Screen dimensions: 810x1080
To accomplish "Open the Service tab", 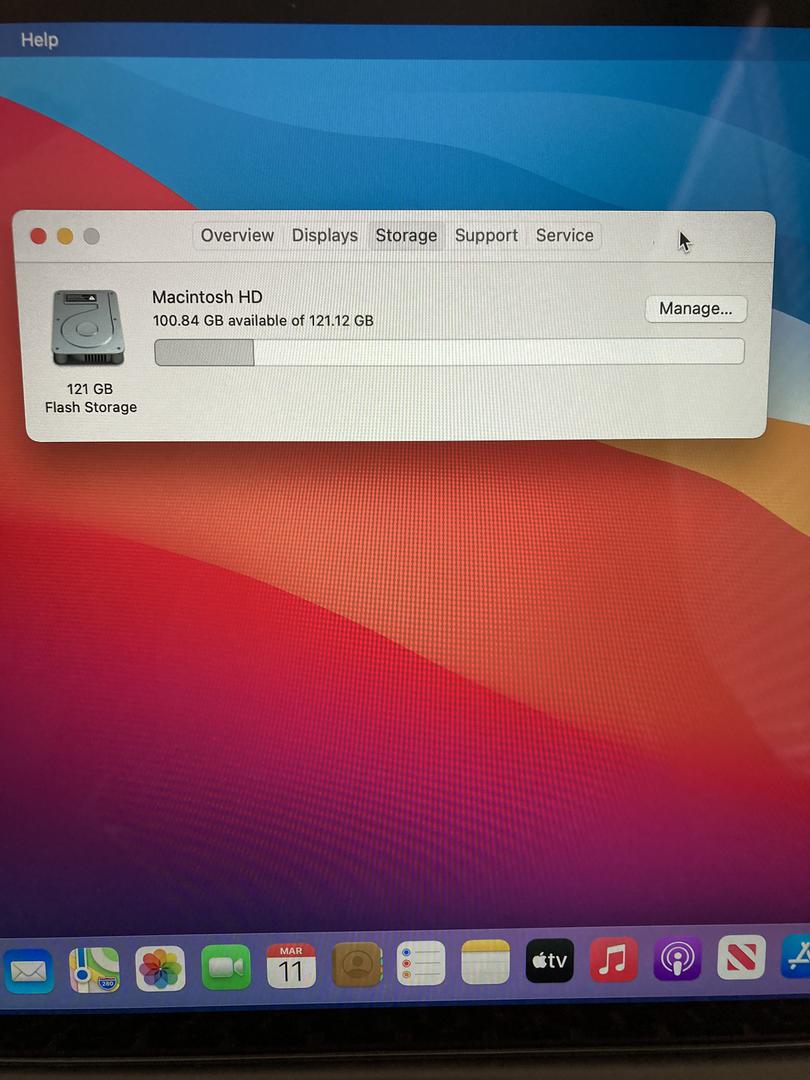I will point(565,236).
